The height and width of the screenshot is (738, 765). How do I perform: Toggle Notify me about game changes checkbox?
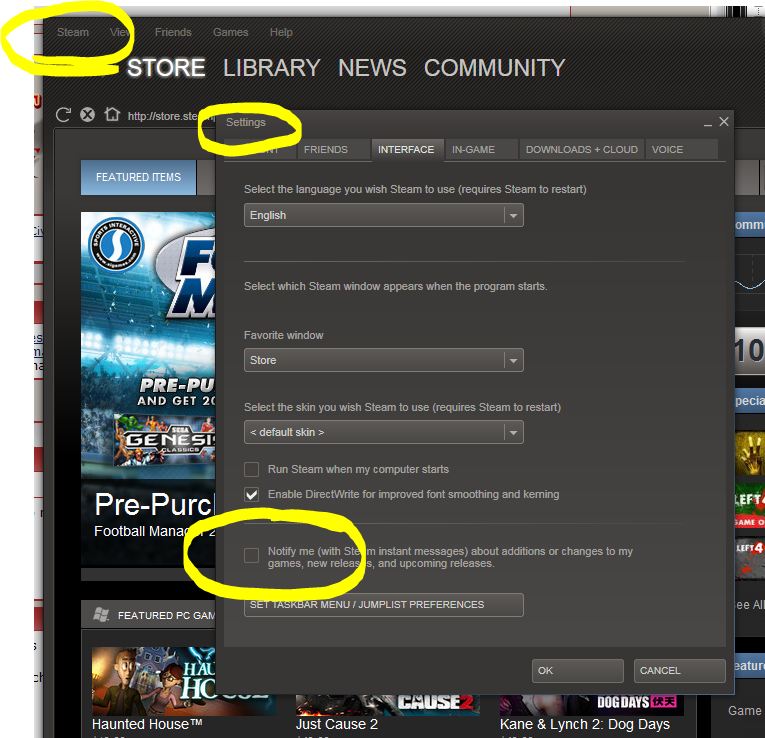point(251,555)
